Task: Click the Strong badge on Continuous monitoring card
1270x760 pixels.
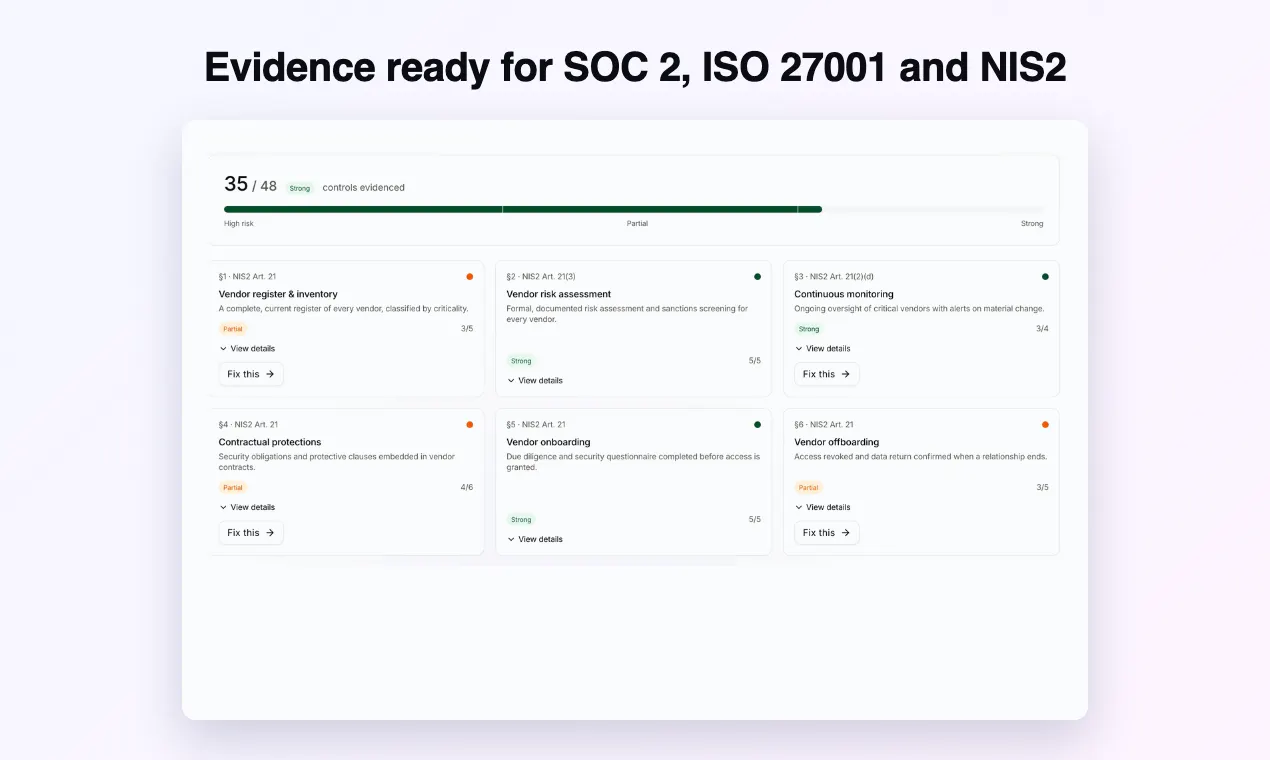Action: click(809, 329)
